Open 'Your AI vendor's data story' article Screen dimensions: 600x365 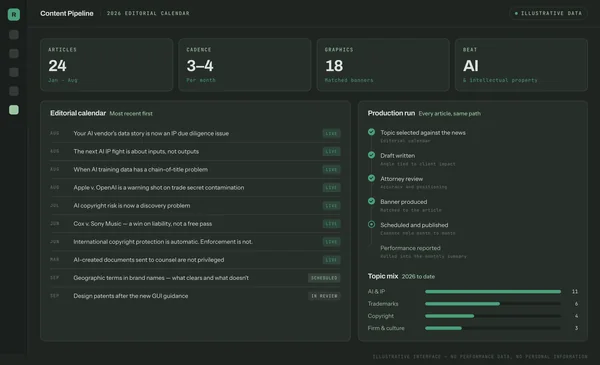(x=151, y=134)
